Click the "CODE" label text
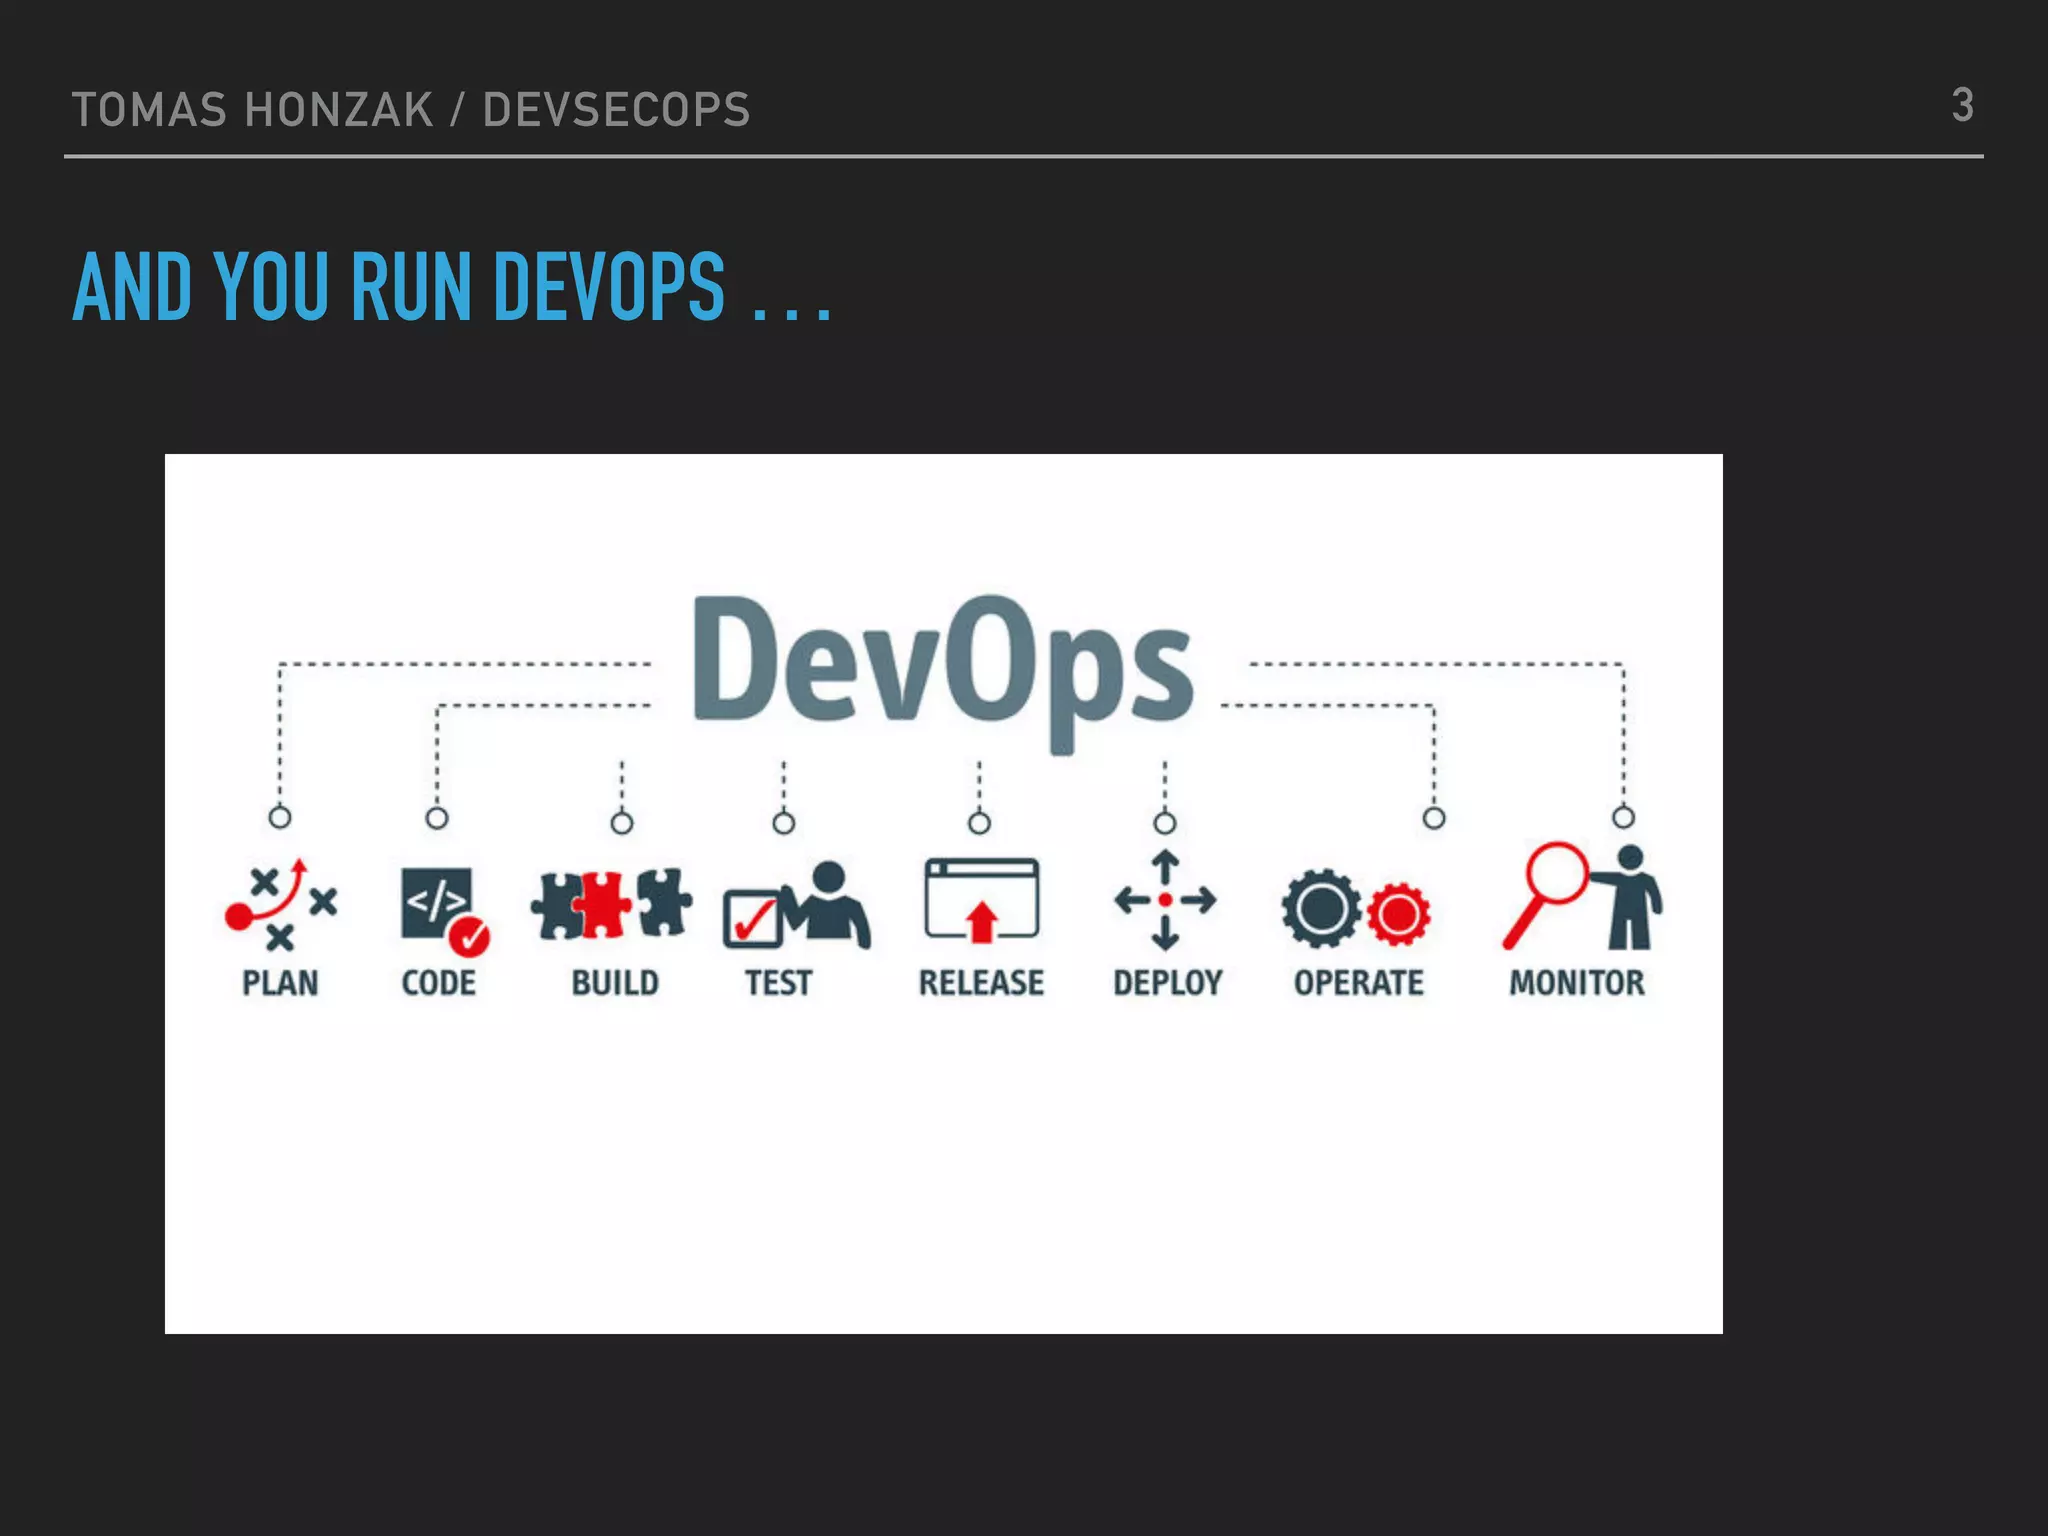2048x1536 pixels. pyautogui.click(x=438, y=983)
